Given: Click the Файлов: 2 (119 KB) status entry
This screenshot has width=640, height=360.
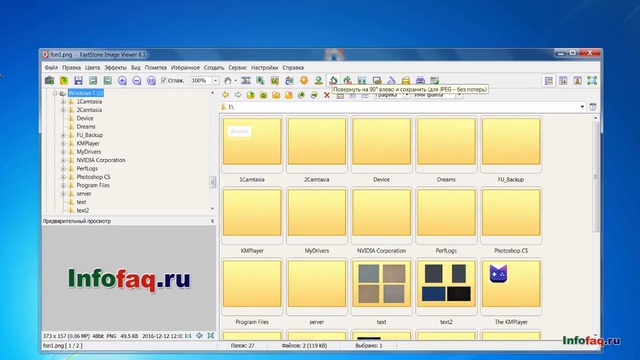Looking at the screenshot, I should click(304, 346).
